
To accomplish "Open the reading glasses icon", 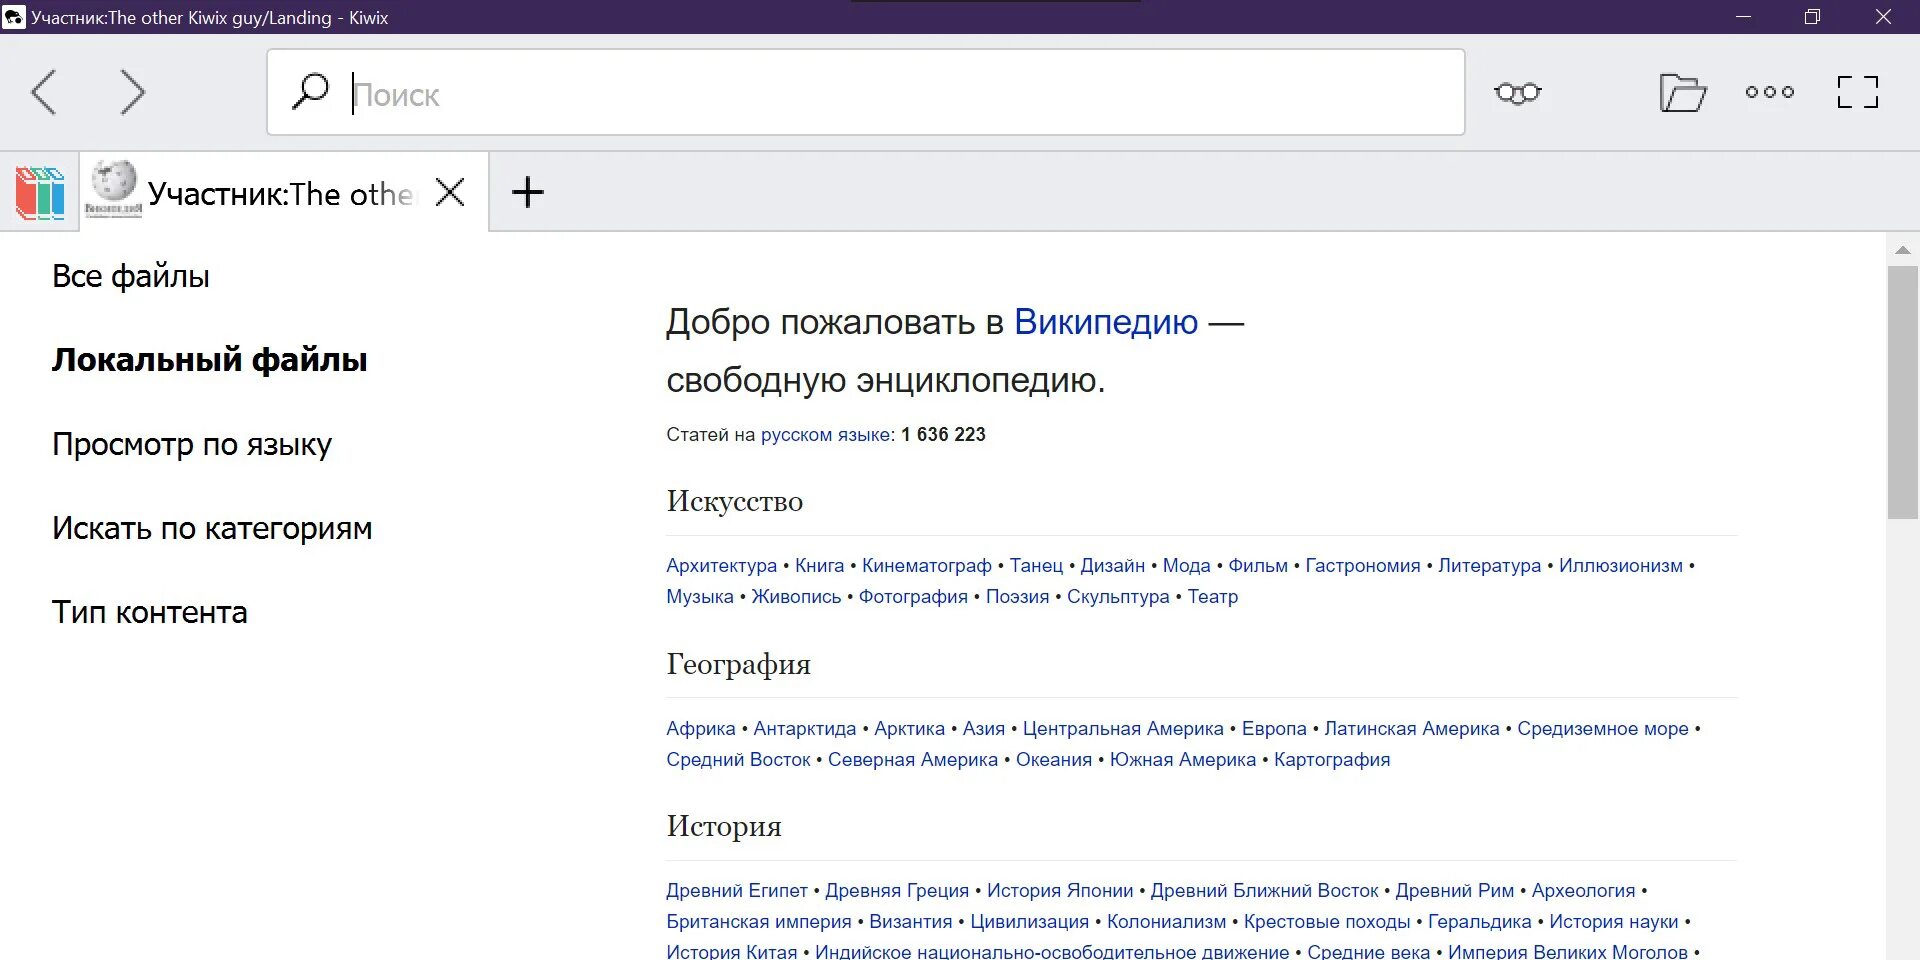I will tap(1518, 92).
